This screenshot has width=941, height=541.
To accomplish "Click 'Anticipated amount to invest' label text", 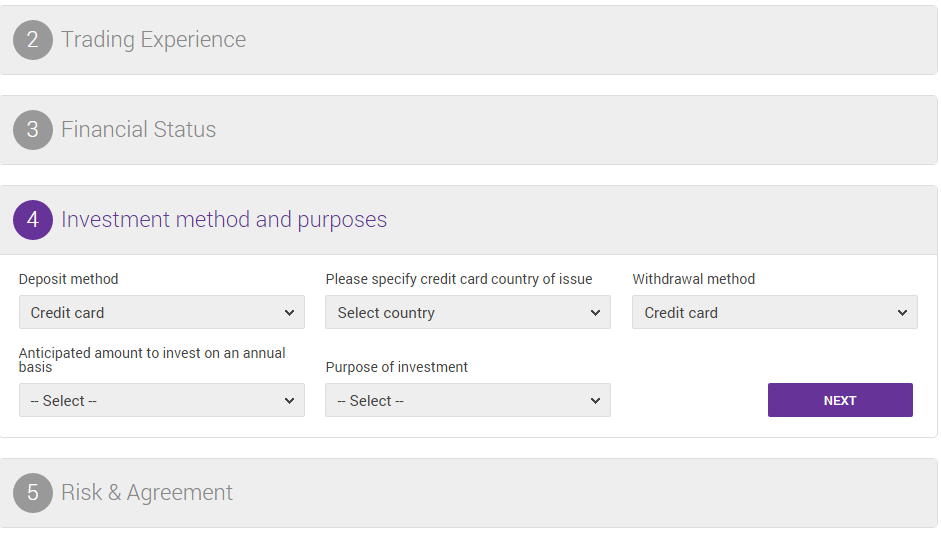I will coord(152,360).
